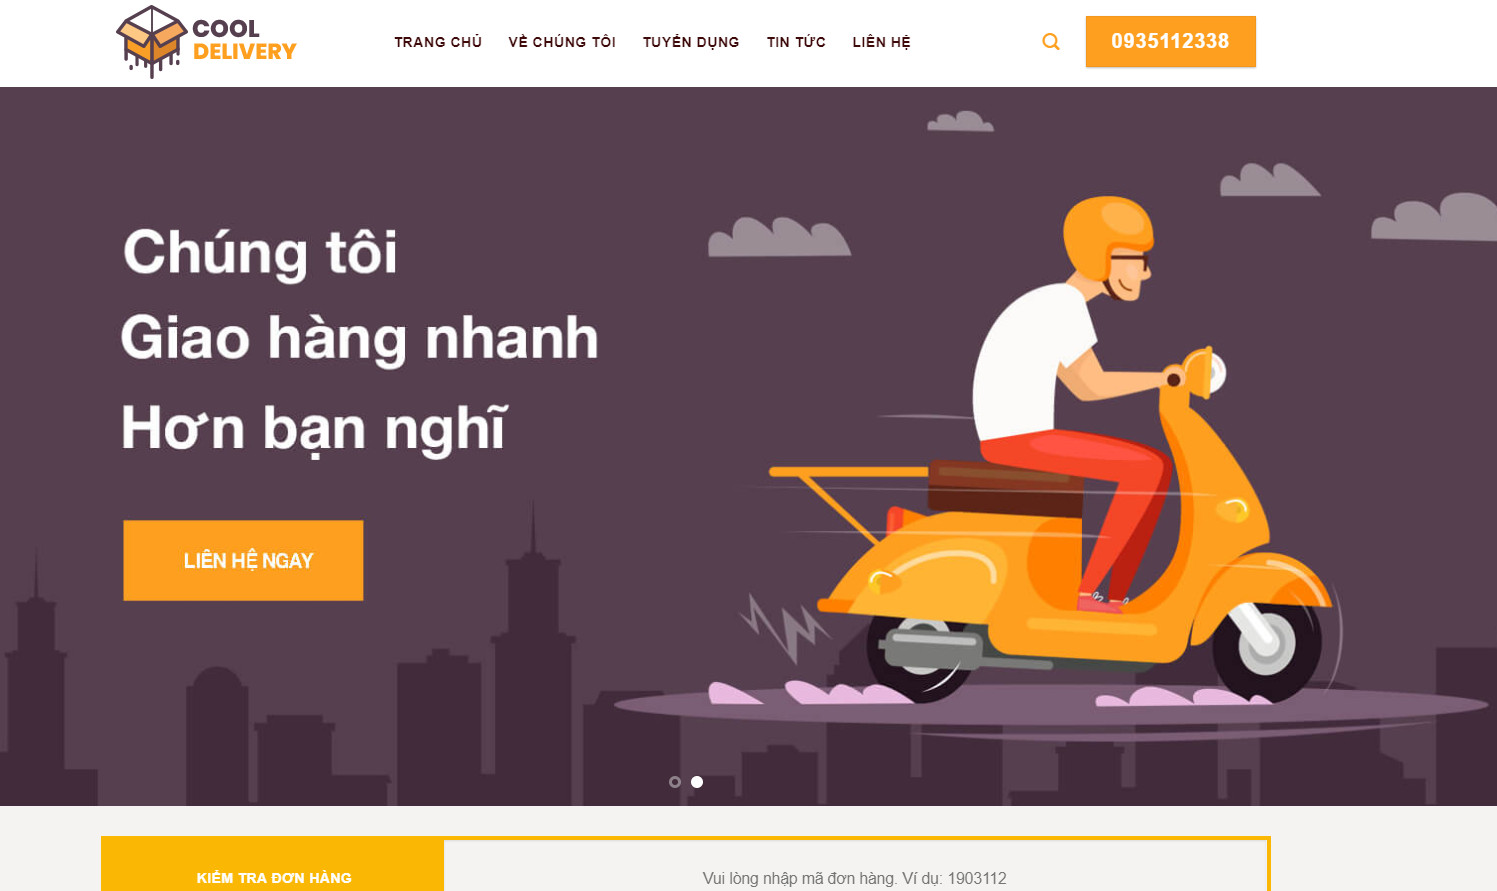Focus the order code input field

pos(855,867)
